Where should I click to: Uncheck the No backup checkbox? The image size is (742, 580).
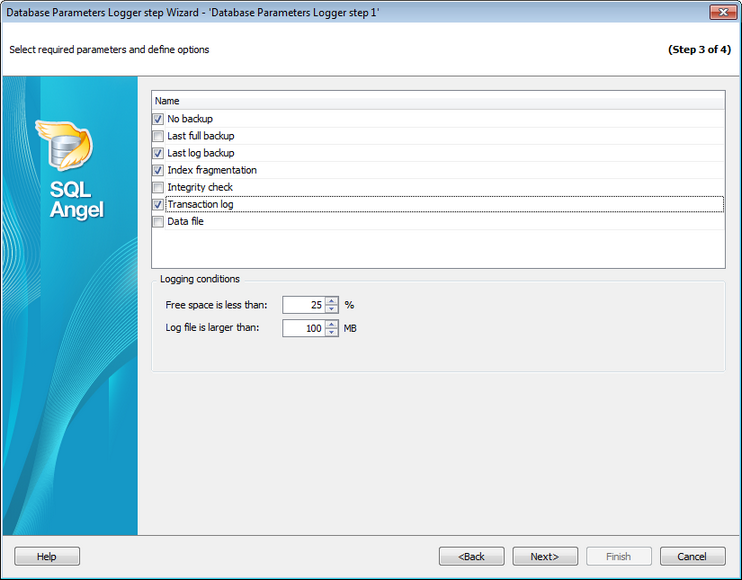point(158,119)
